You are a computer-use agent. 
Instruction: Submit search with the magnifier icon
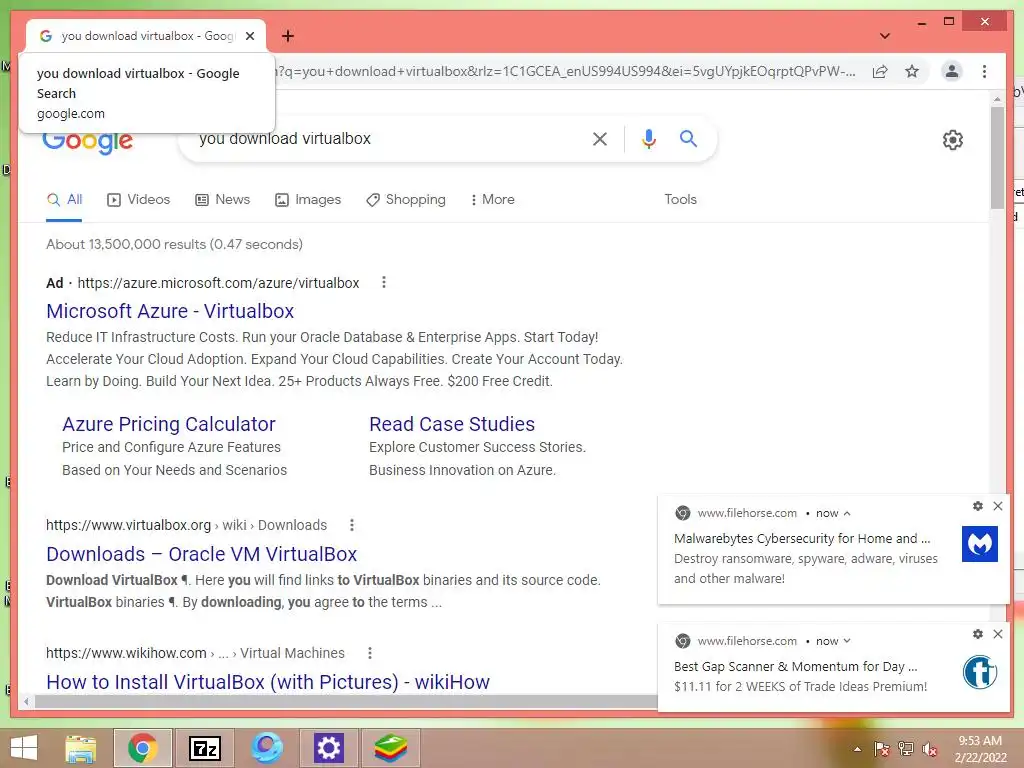click(688, 138)
